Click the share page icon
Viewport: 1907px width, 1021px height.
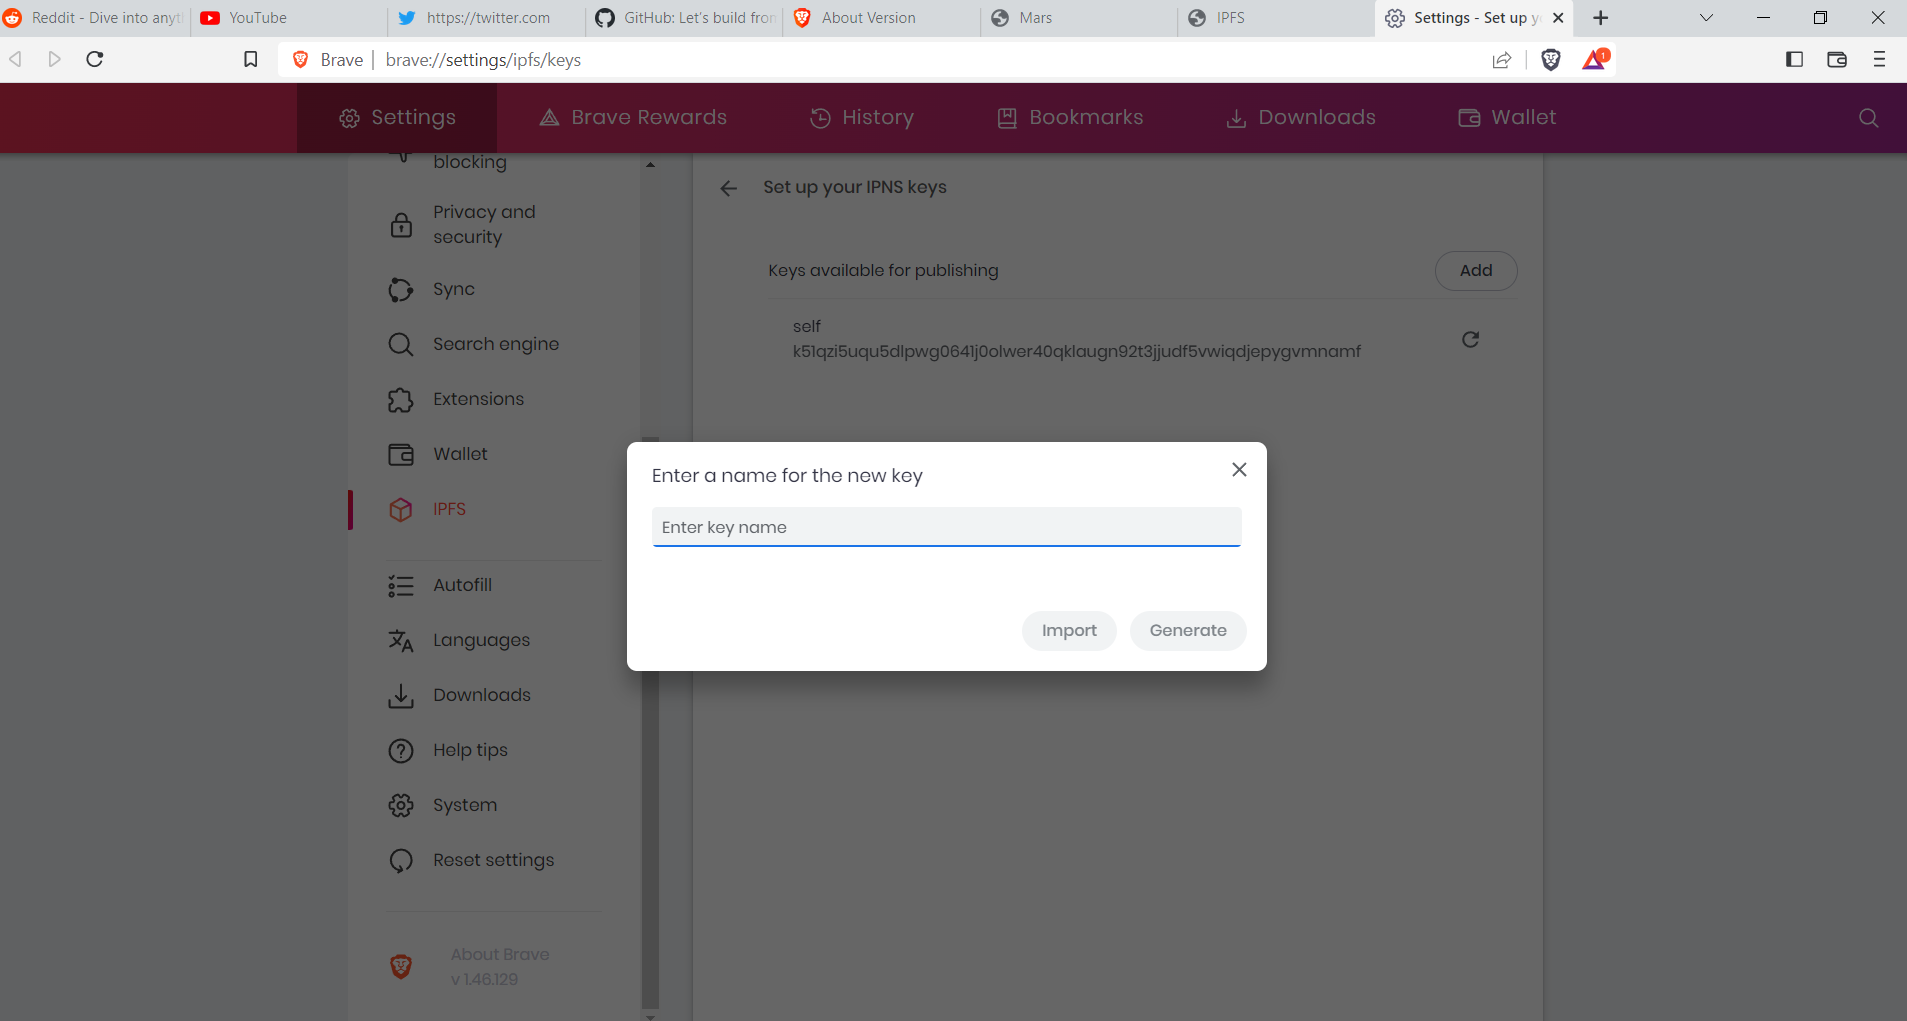pyautogui.click(x=1503, y=60)
